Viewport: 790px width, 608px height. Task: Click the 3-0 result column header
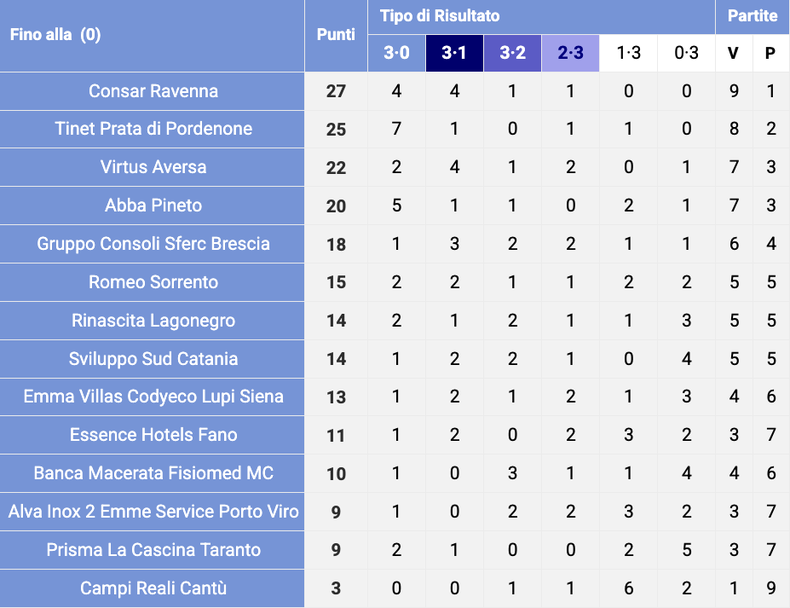point(396,53)
